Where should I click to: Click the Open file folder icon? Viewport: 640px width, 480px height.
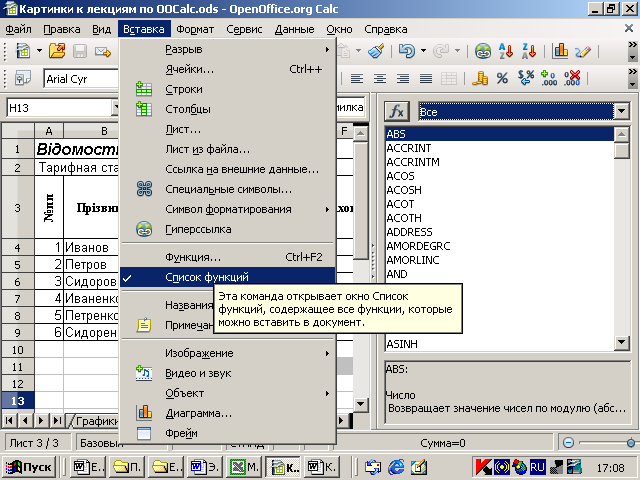pos(57,51)
